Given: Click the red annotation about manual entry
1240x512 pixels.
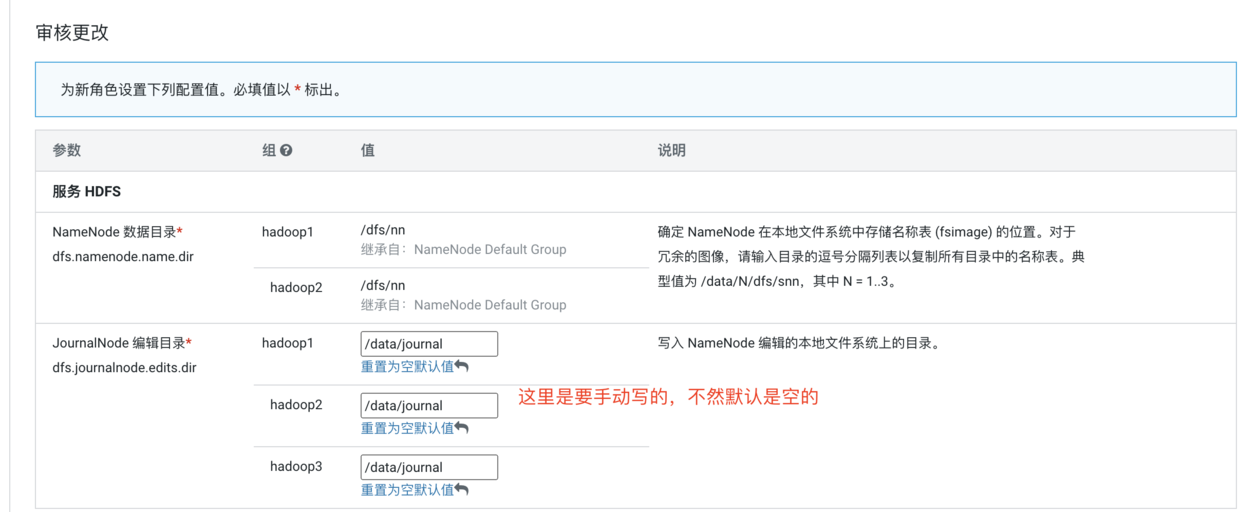Looking at the screenshot, I should pyautogui.click(x=668, y=397).
